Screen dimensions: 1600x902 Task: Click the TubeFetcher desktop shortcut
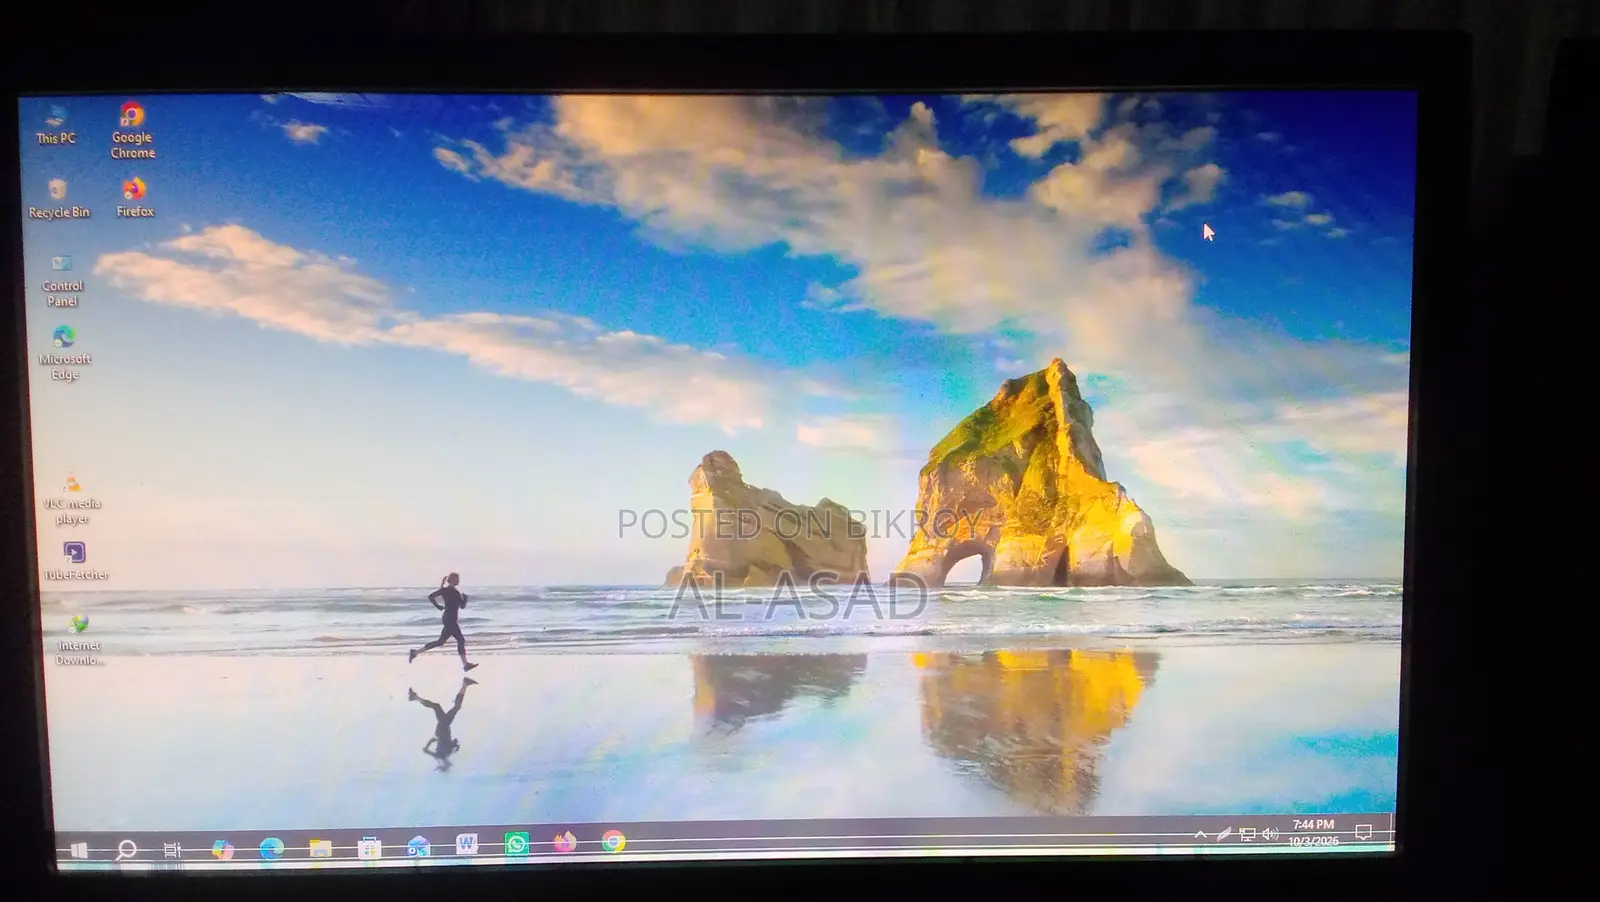75,561
